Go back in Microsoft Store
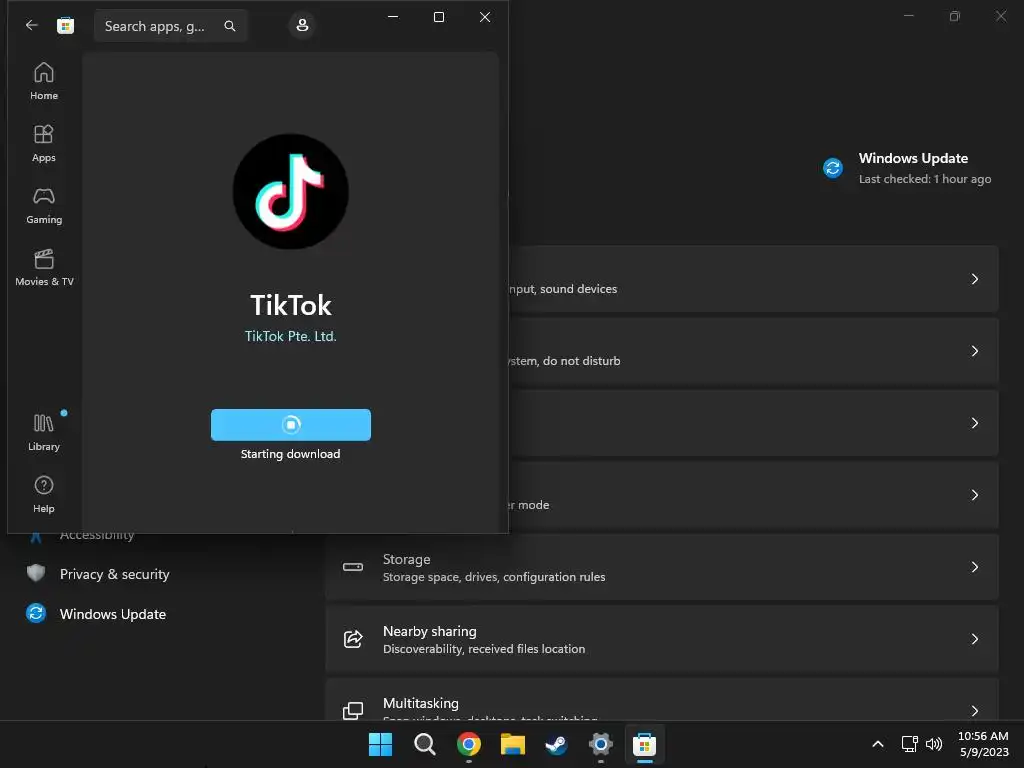The image size is (1024, 768). pos(31,25)
